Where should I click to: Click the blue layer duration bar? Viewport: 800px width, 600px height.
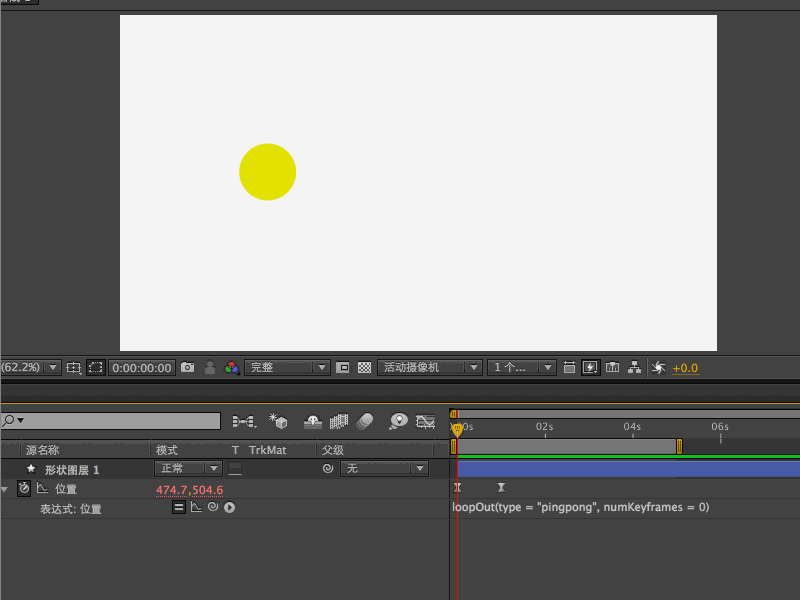(628, 469)
